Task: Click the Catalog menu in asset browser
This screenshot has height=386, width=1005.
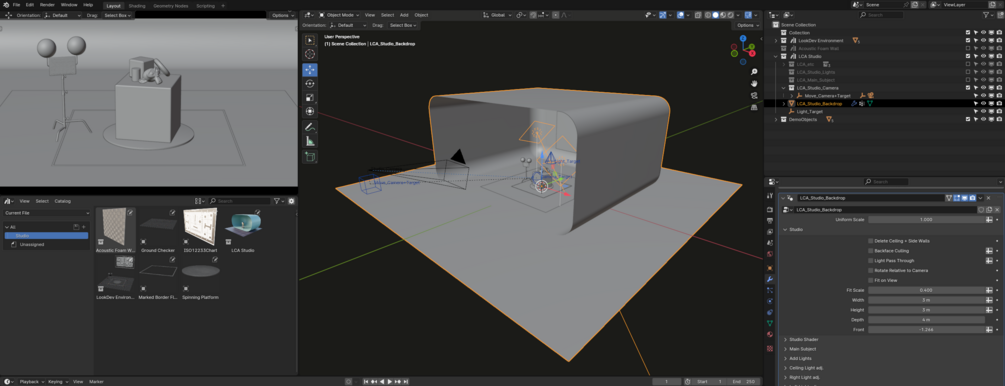Action: coord(63,201)
